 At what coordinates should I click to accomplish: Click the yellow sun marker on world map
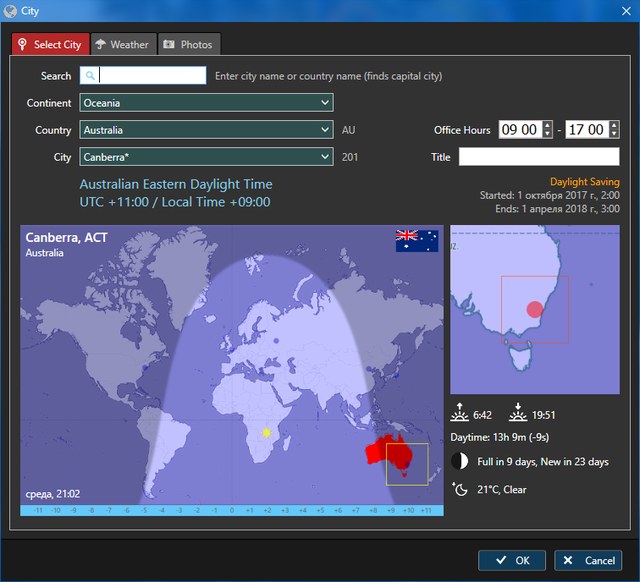[x=266, y=433]
